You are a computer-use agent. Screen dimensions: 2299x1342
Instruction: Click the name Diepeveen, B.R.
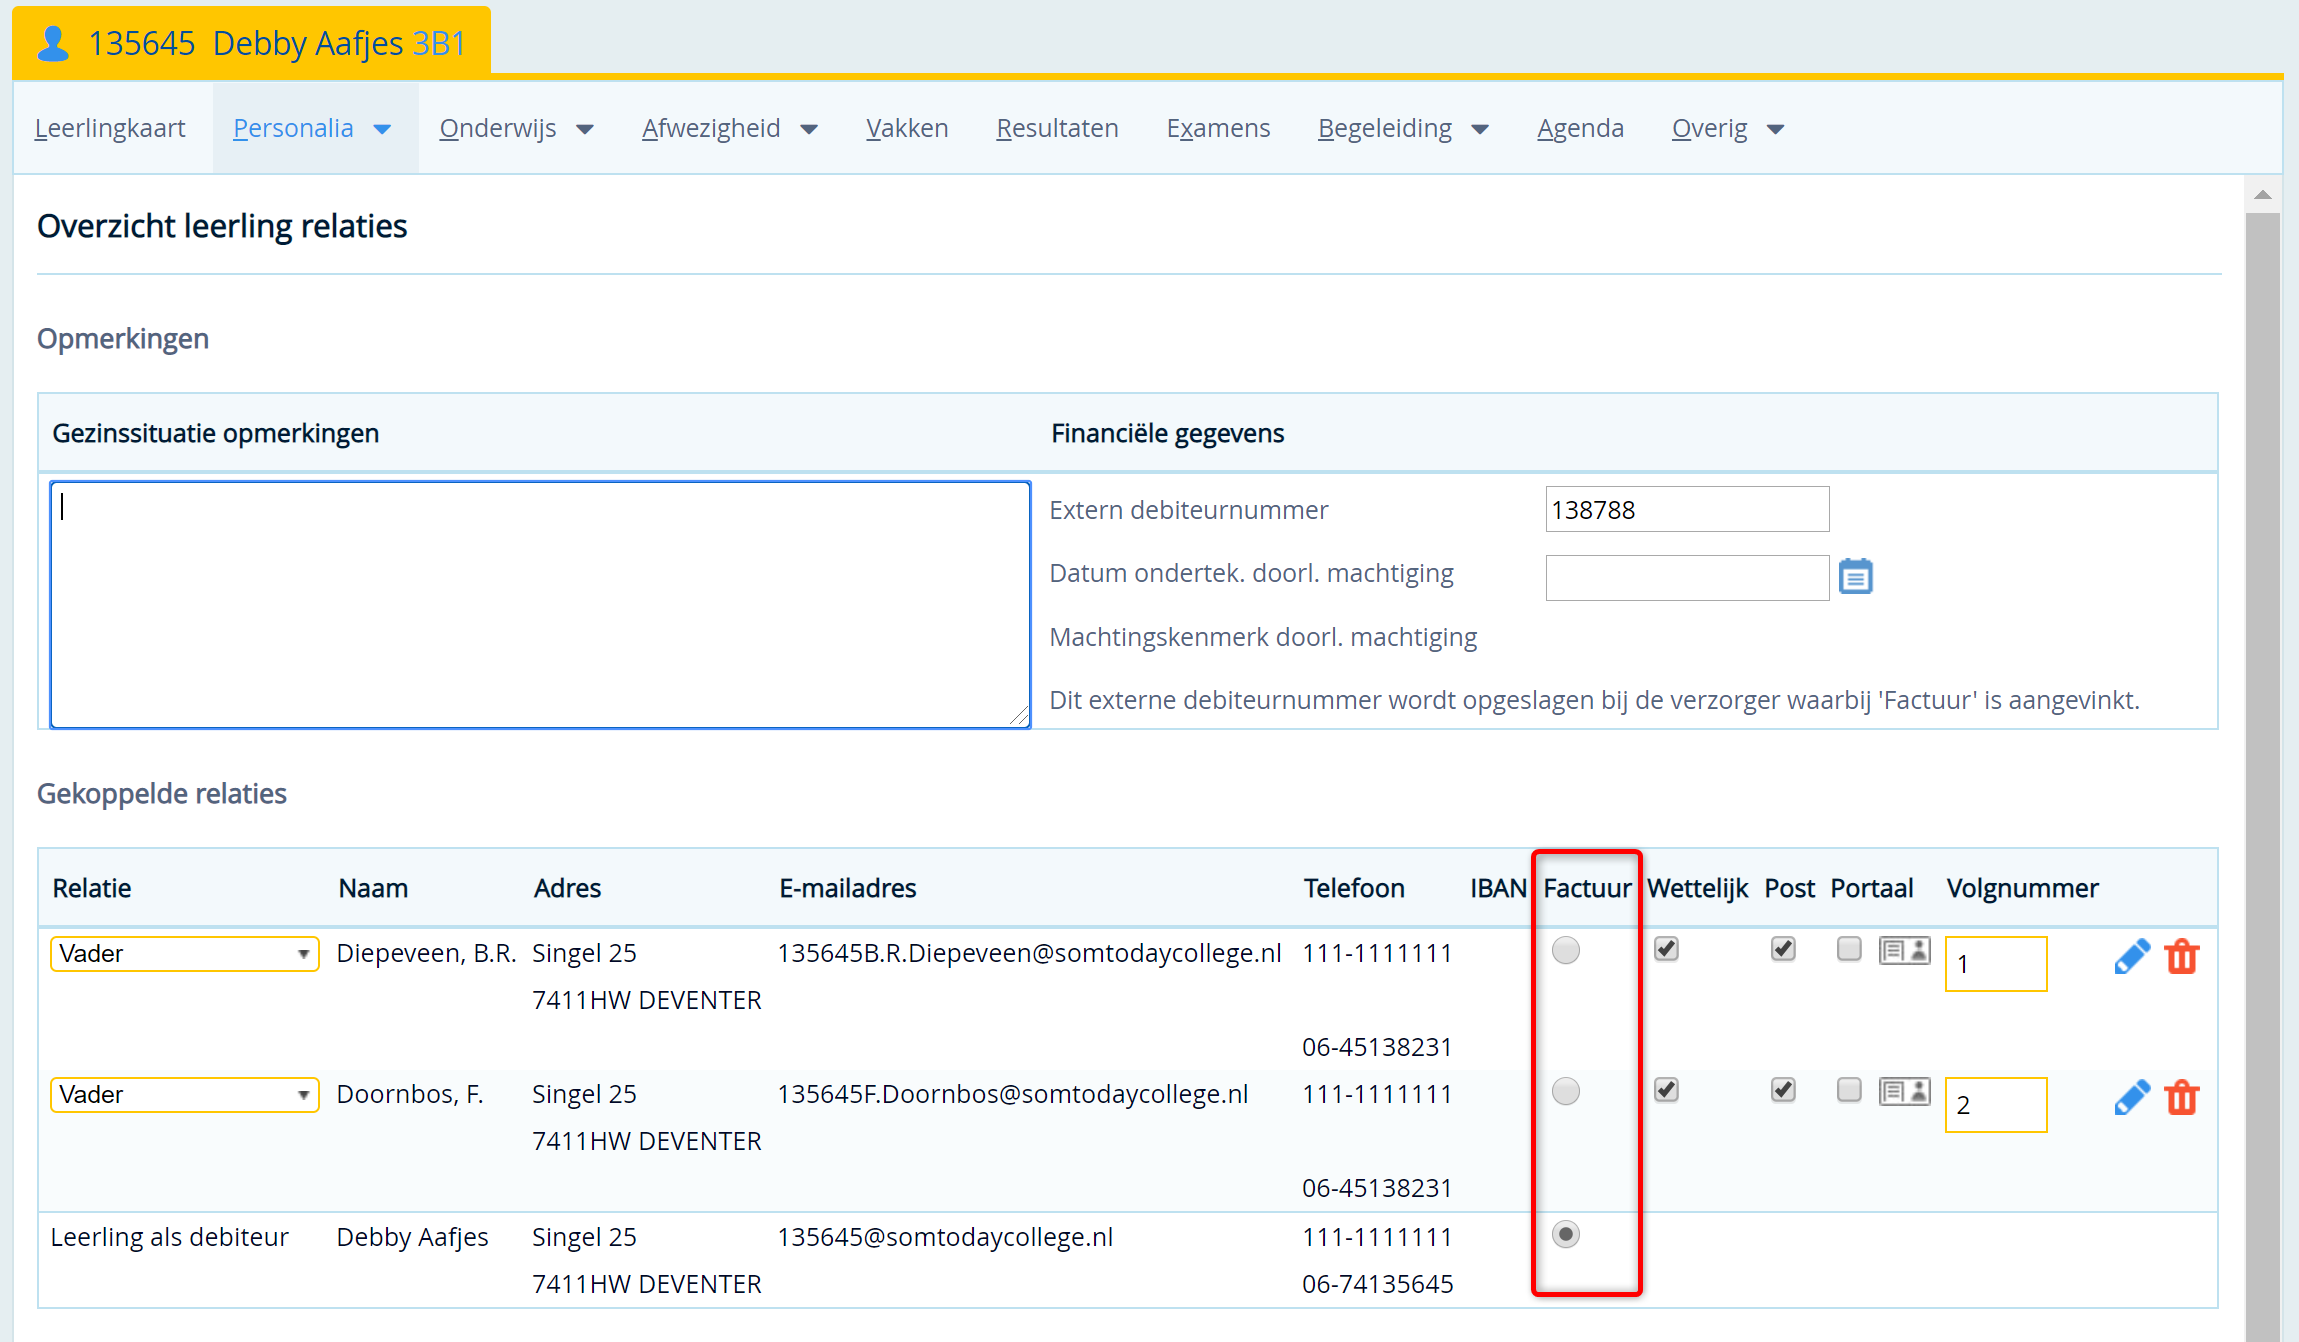click(x=426, y=953)
